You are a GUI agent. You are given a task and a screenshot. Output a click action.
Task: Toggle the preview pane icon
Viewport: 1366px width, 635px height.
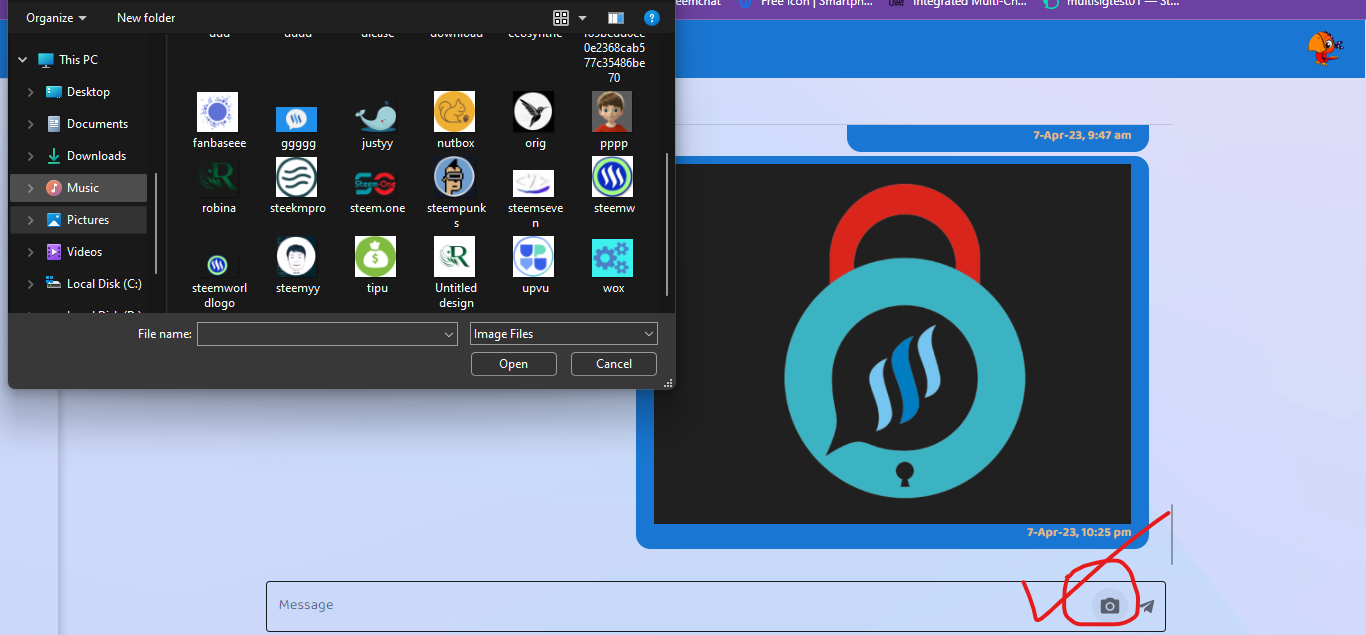(615, 18)
